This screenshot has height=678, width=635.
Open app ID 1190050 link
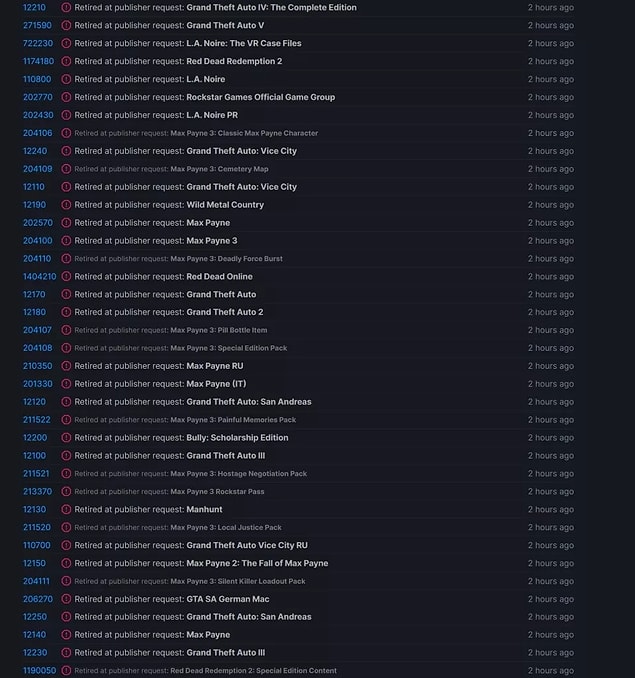click(39, 671)
